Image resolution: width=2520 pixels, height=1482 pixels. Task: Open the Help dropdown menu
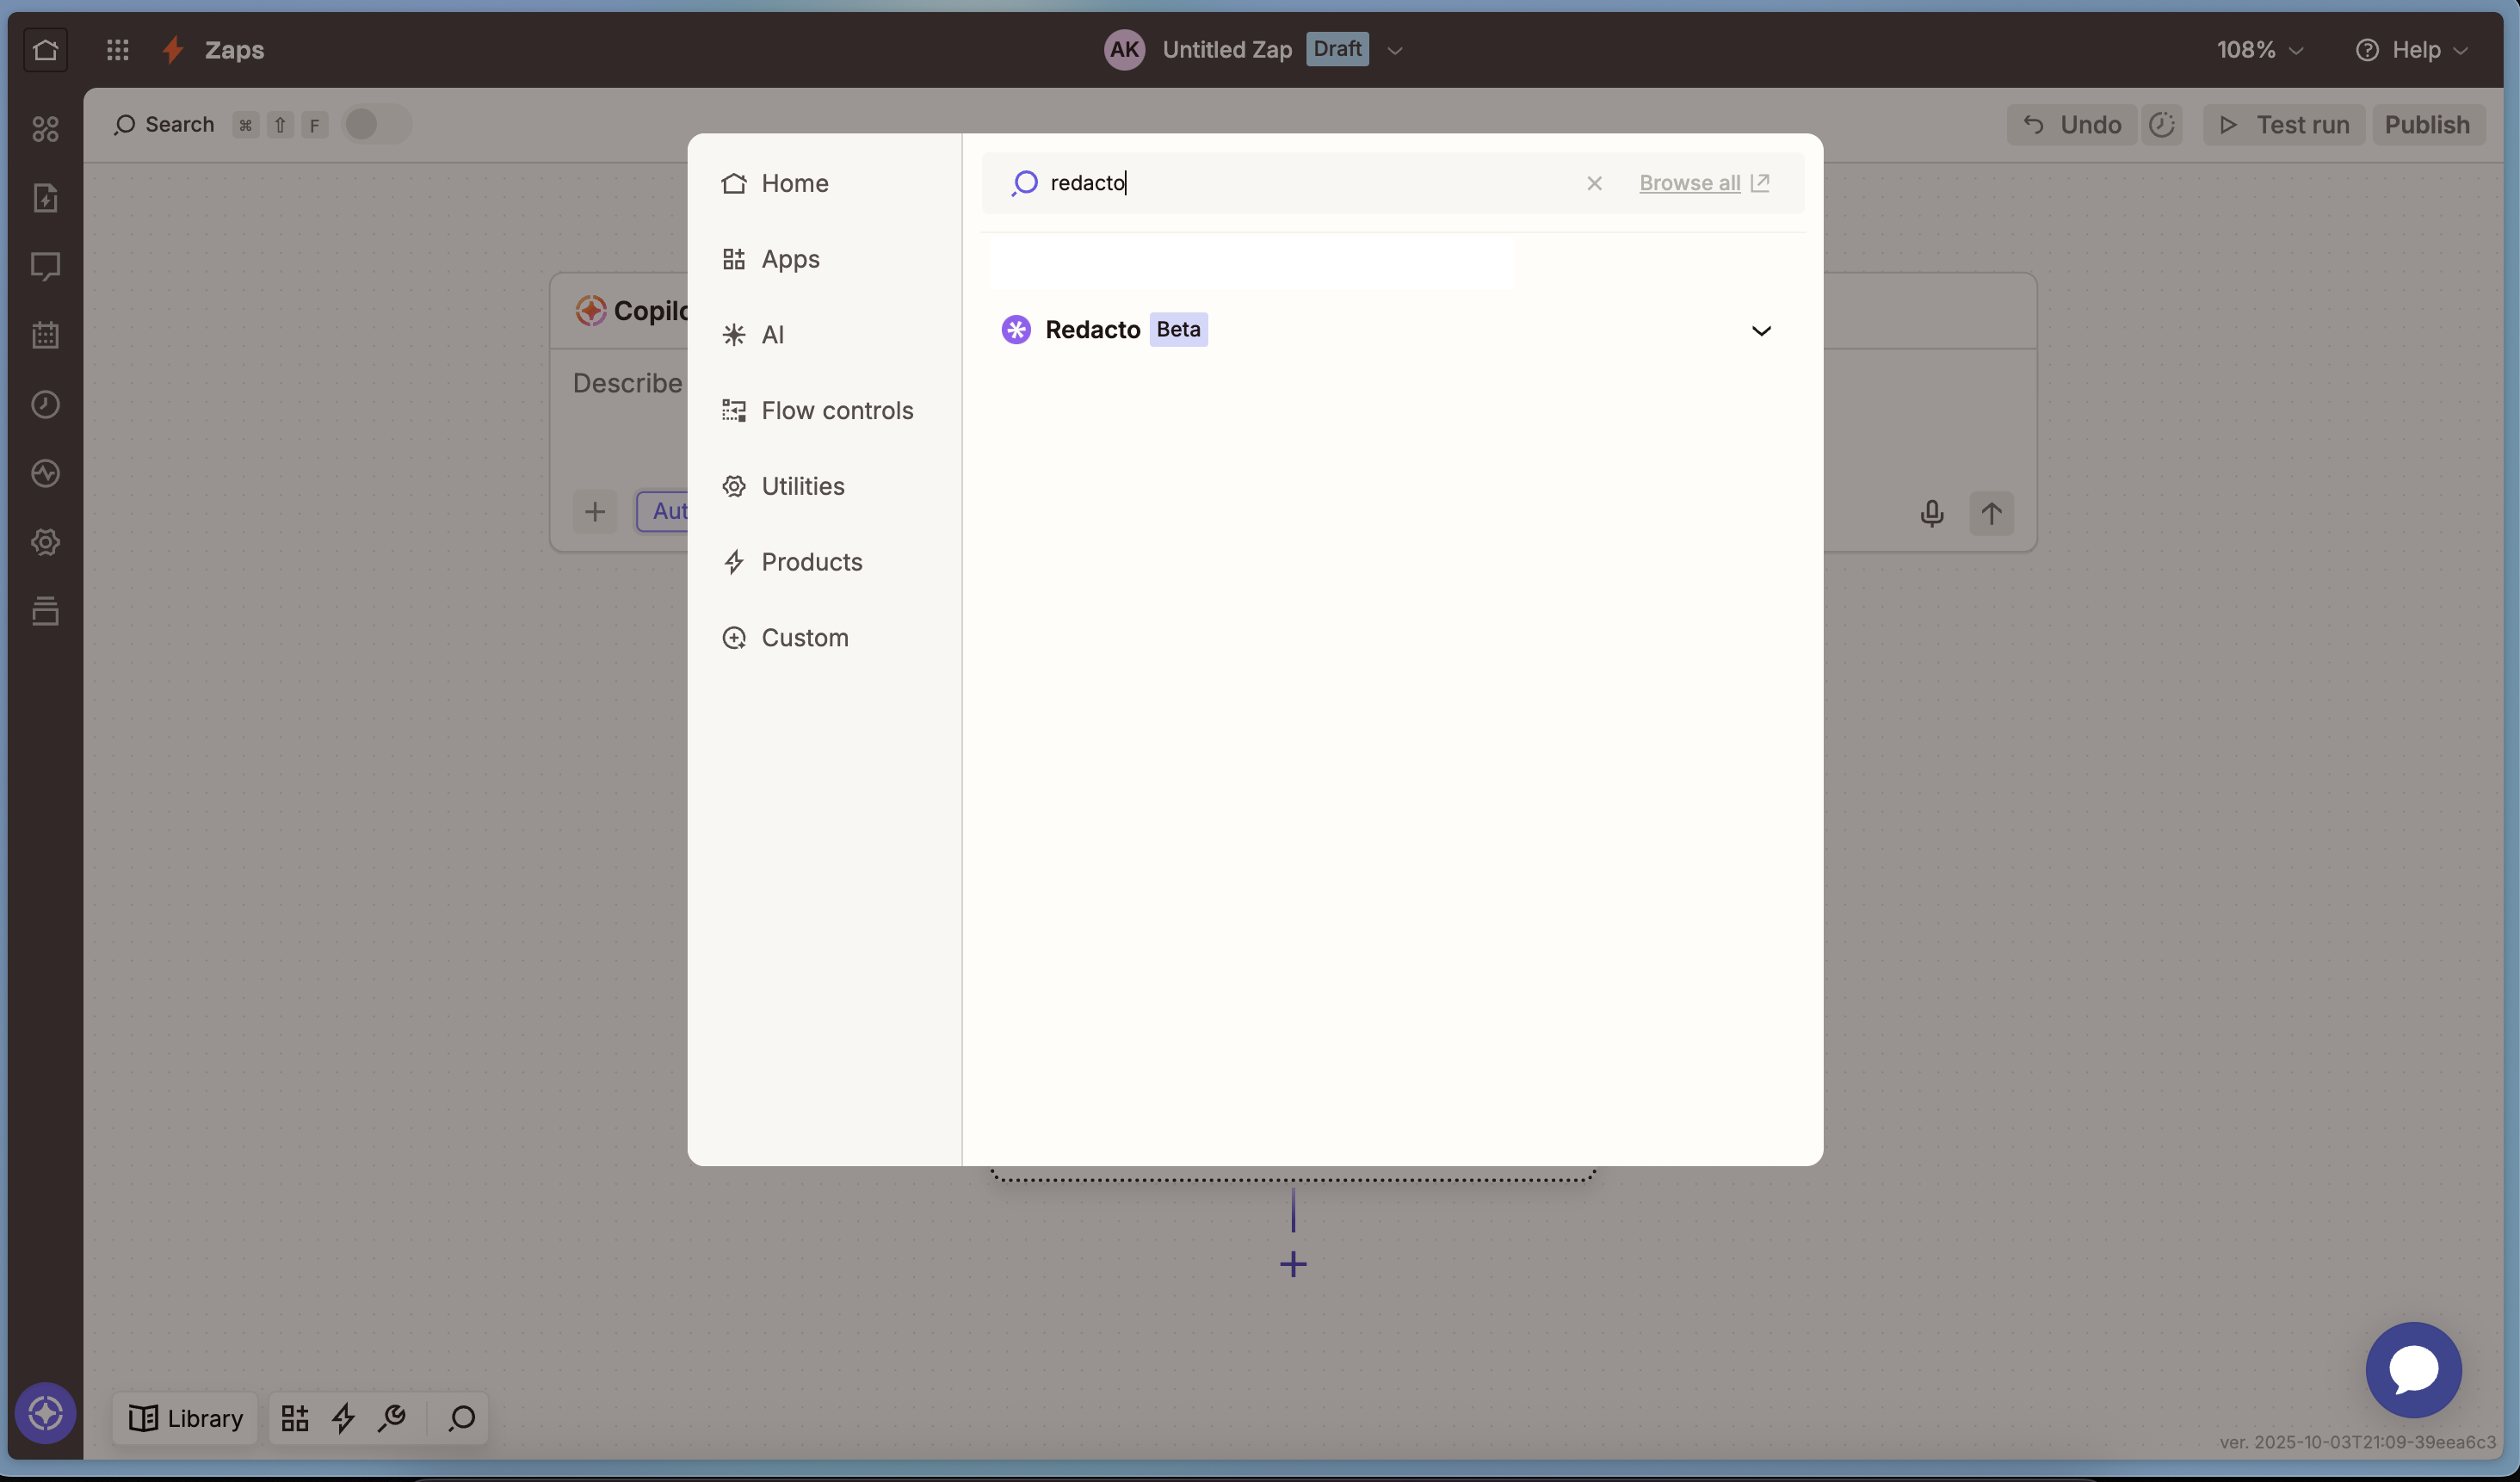point(2411,50)
